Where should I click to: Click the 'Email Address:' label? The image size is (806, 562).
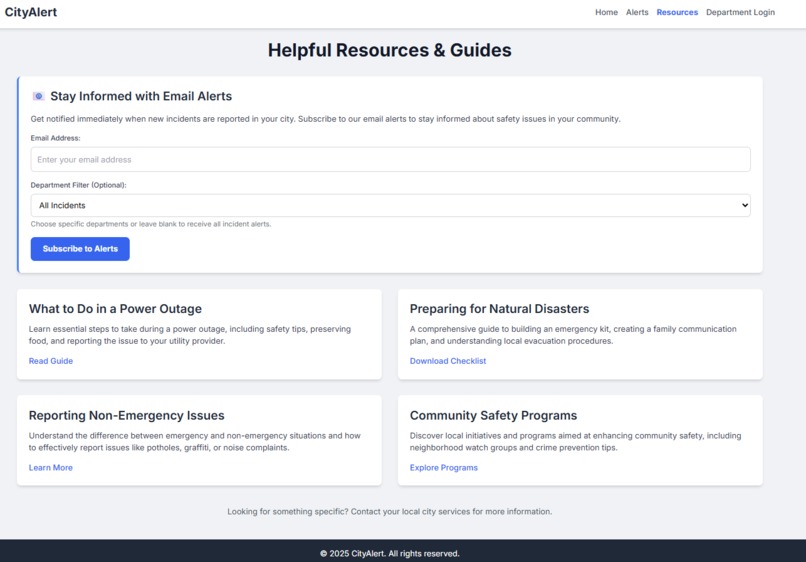pyautogui.click(x=56, y=138)
